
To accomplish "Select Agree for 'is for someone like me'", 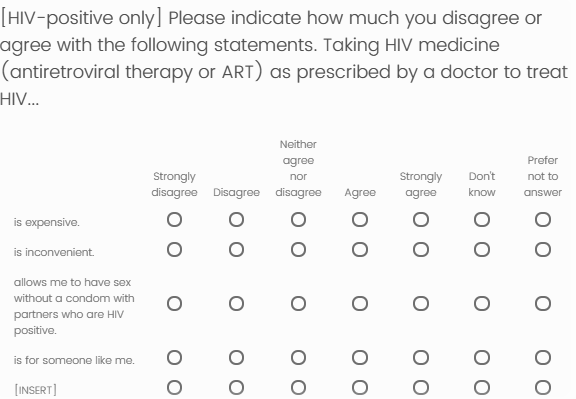I will point(360,357).
